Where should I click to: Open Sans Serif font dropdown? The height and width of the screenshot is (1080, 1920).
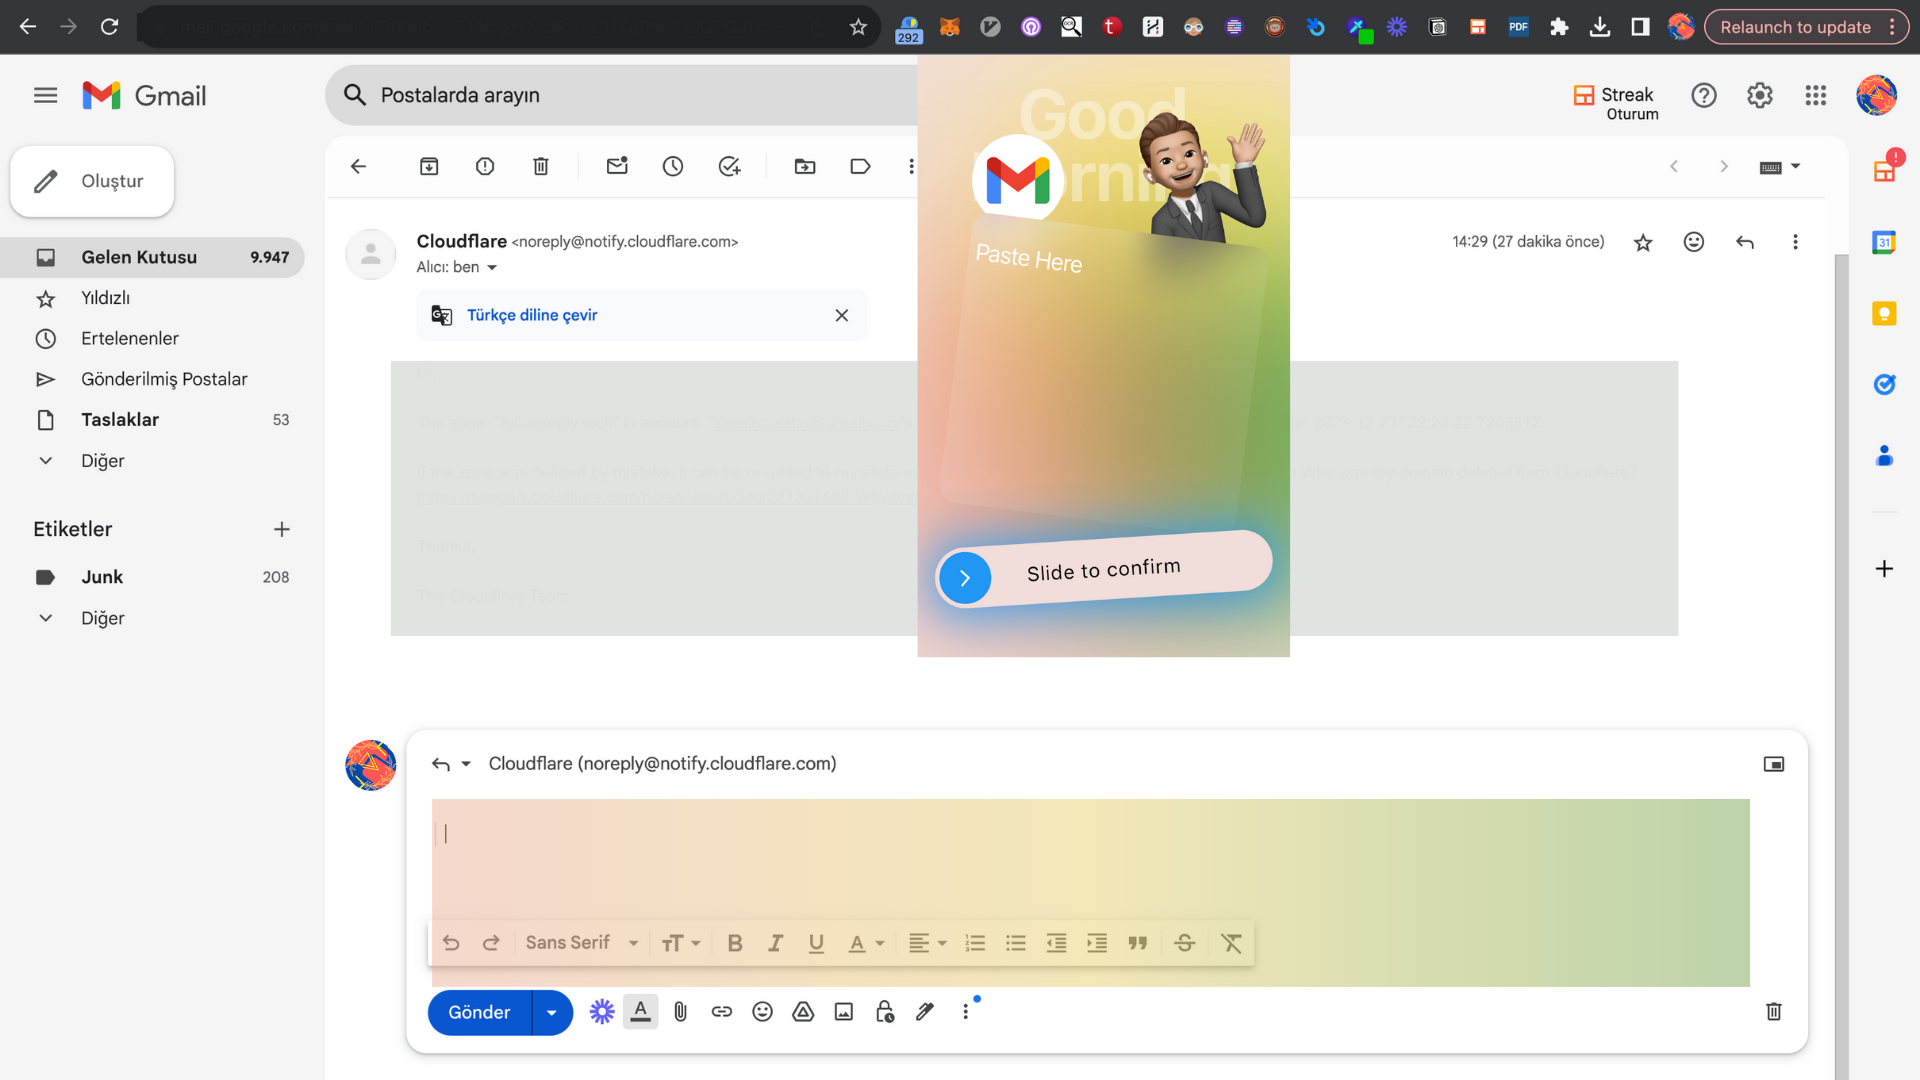tap(582, 943)
